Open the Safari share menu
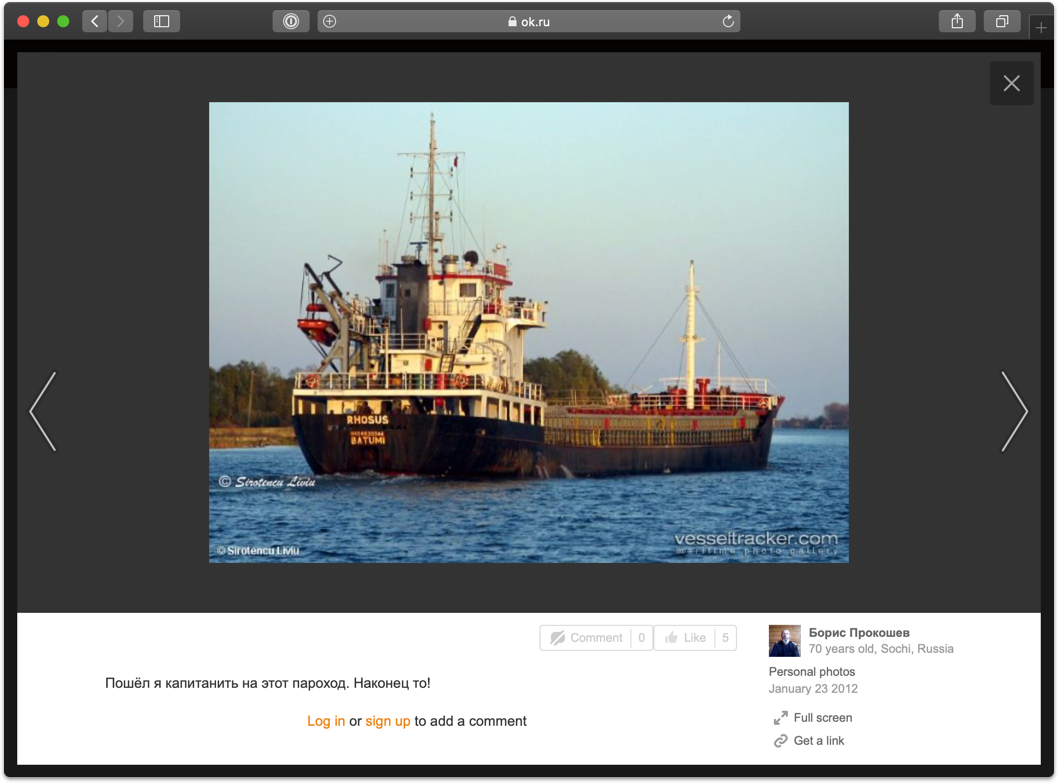 (x=957, y=21)
